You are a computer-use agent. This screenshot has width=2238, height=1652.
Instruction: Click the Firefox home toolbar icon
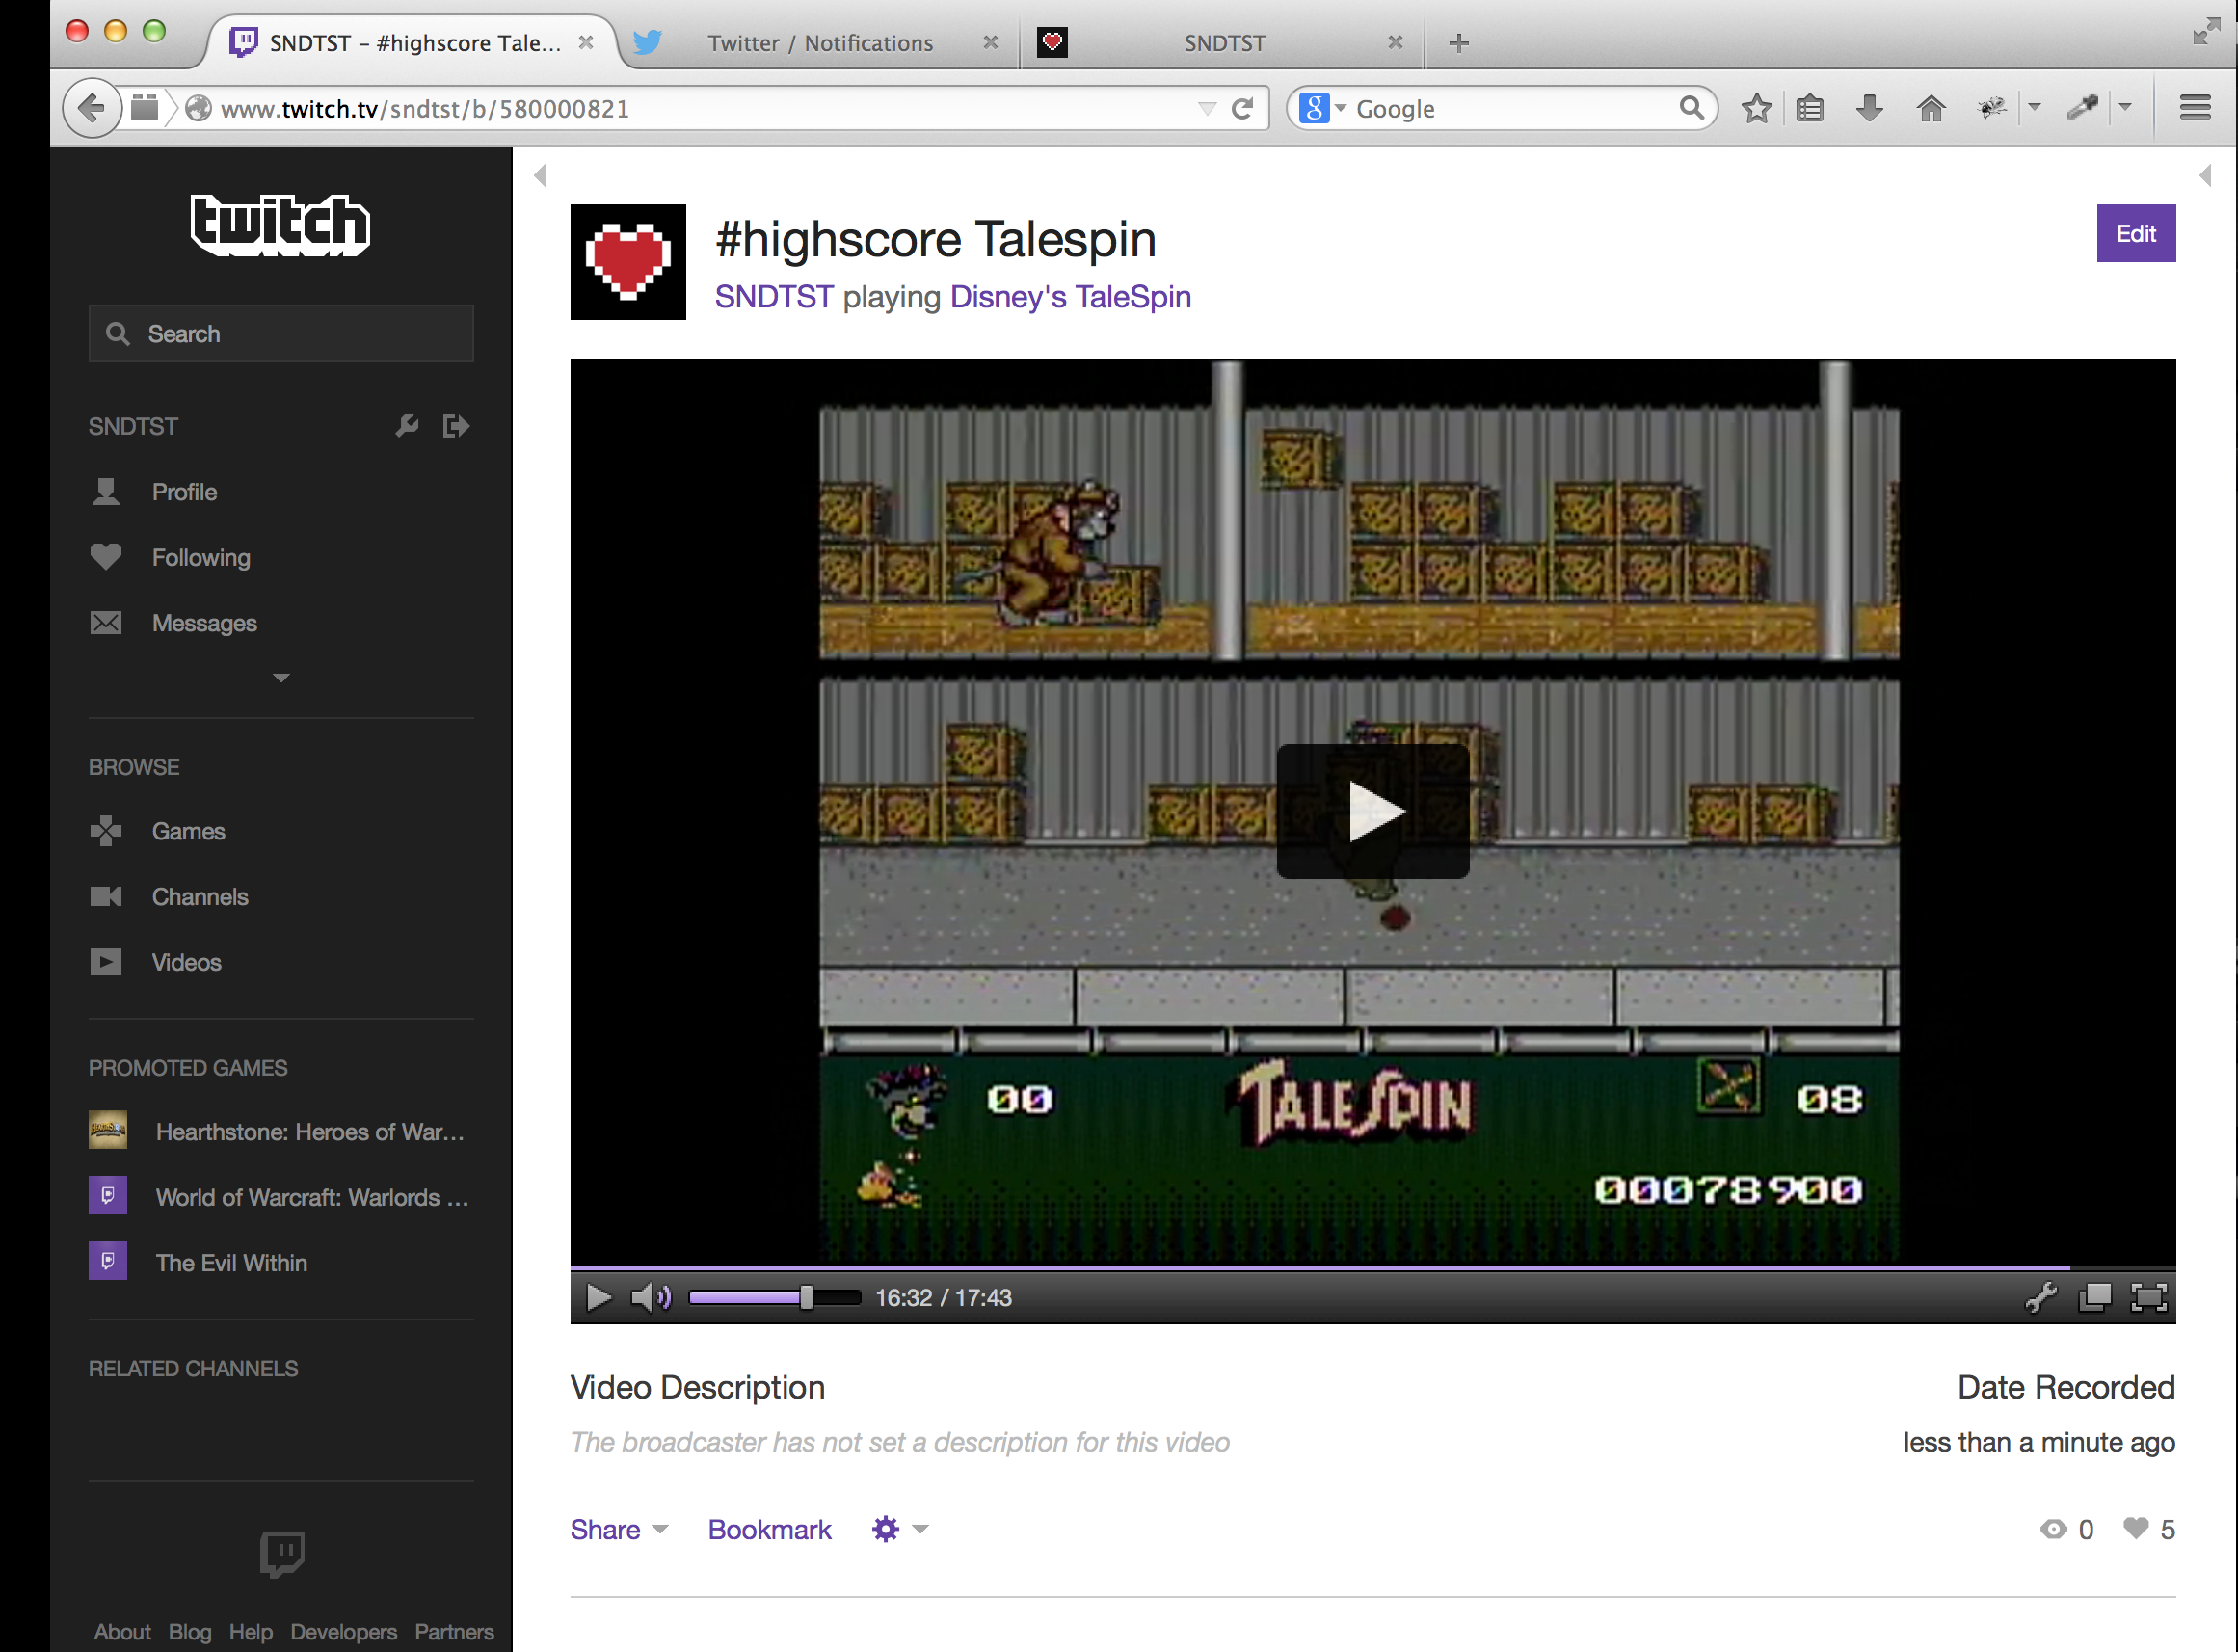pyautogui.click(x=1931, y=108)
